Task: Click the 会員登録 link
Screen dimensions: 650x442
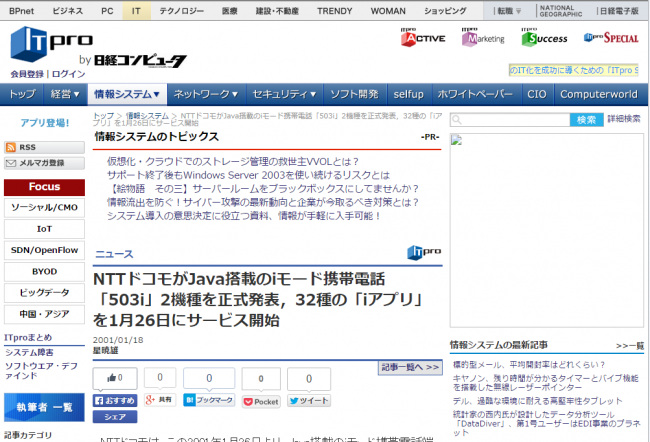Action: [27, 74]
